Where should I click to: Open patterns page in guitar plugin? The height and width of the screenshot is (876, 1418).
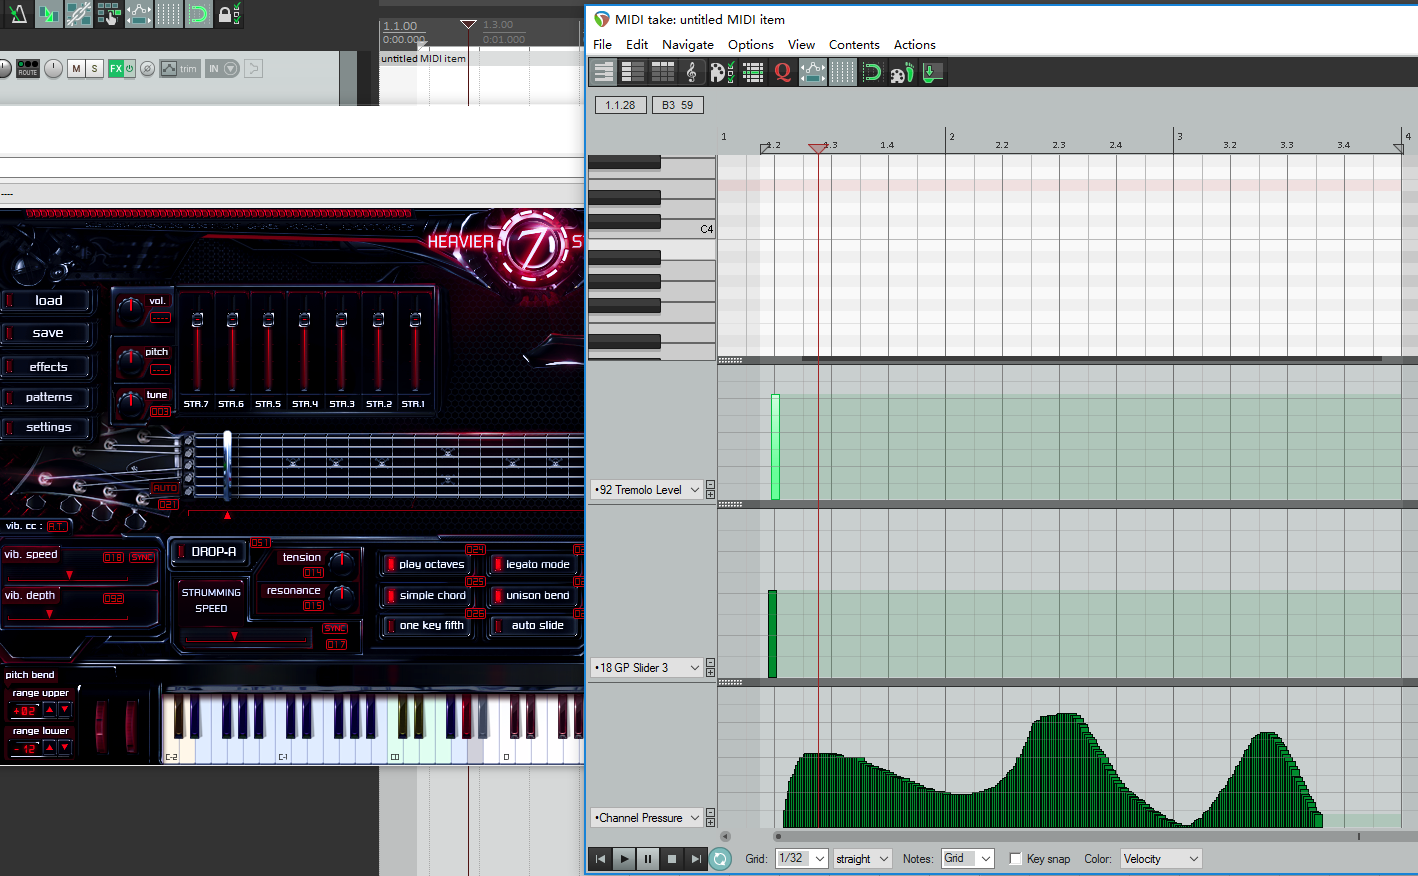(48, 397)
